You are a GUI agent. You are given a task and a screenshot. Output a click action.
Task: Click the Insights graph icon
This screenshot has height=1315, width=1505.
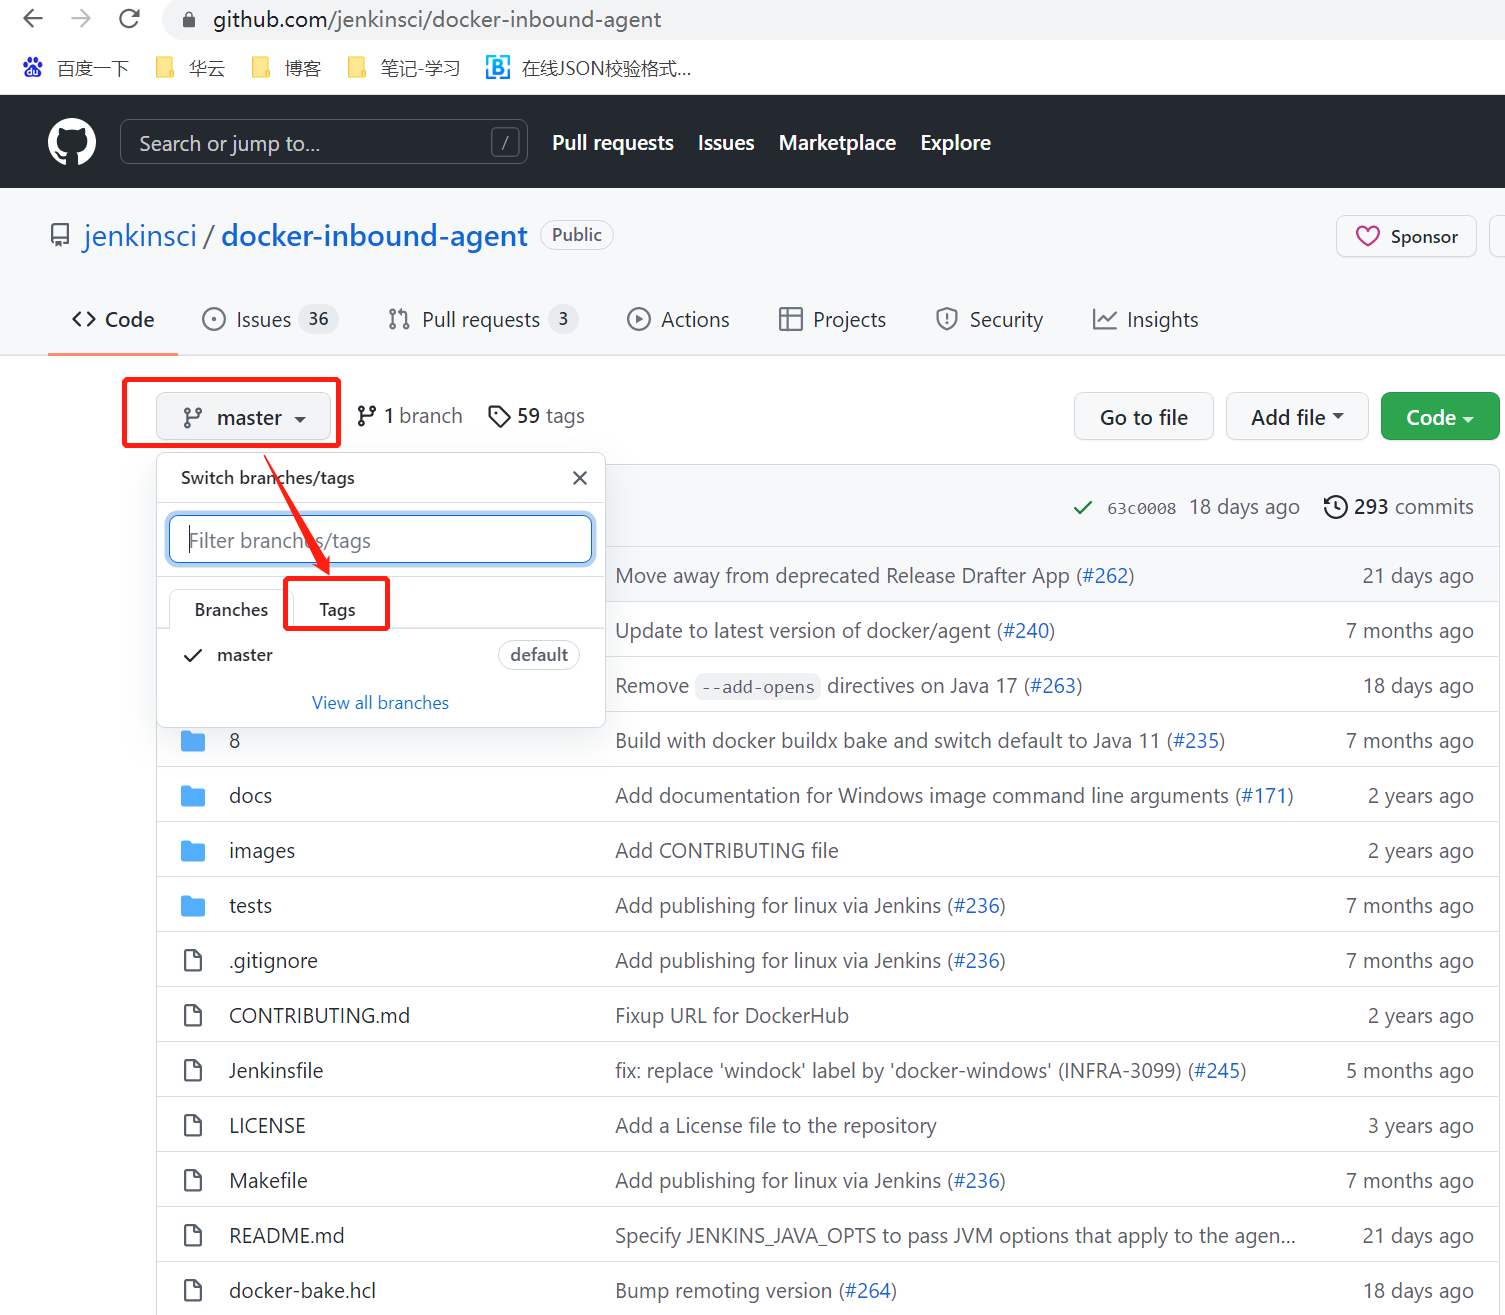point(1106,319)
